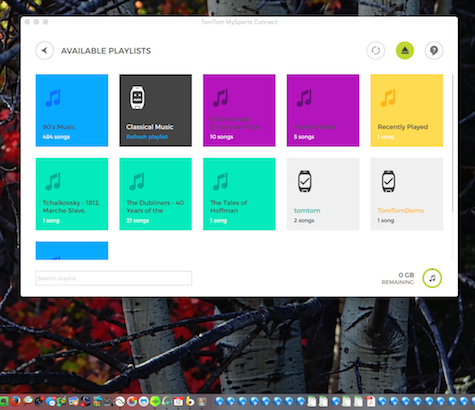Click the TomTomDemo playlist name
Image resolution: width=475 pixels, height=410 pixels.
coord(401,210)
